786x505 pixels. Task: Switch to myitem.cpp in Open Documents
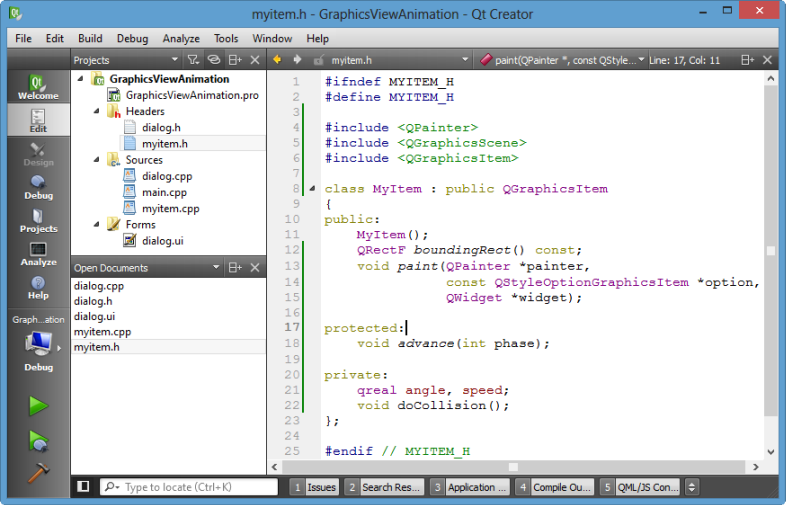(102, 332)
